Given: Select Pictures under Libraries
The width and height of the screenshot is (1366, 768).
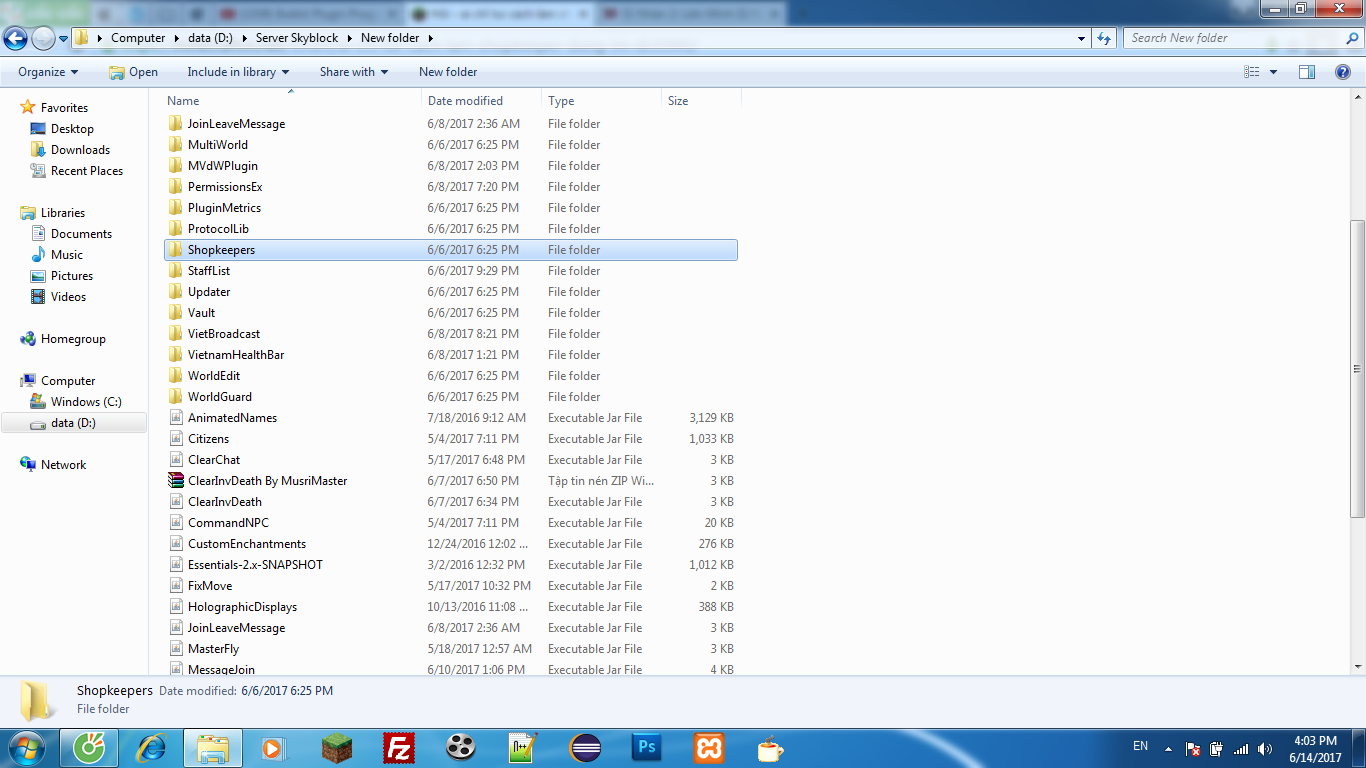Looking at the screenshot, I should click(x=72, y=276).
